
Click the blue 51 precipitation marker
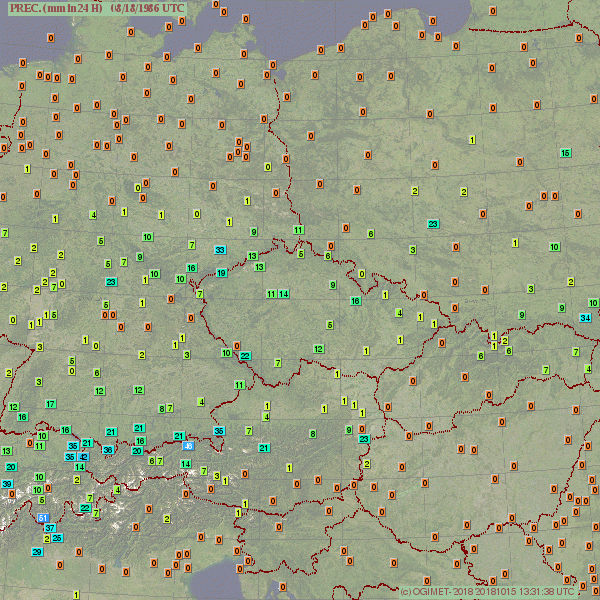(x=43, y=517)
